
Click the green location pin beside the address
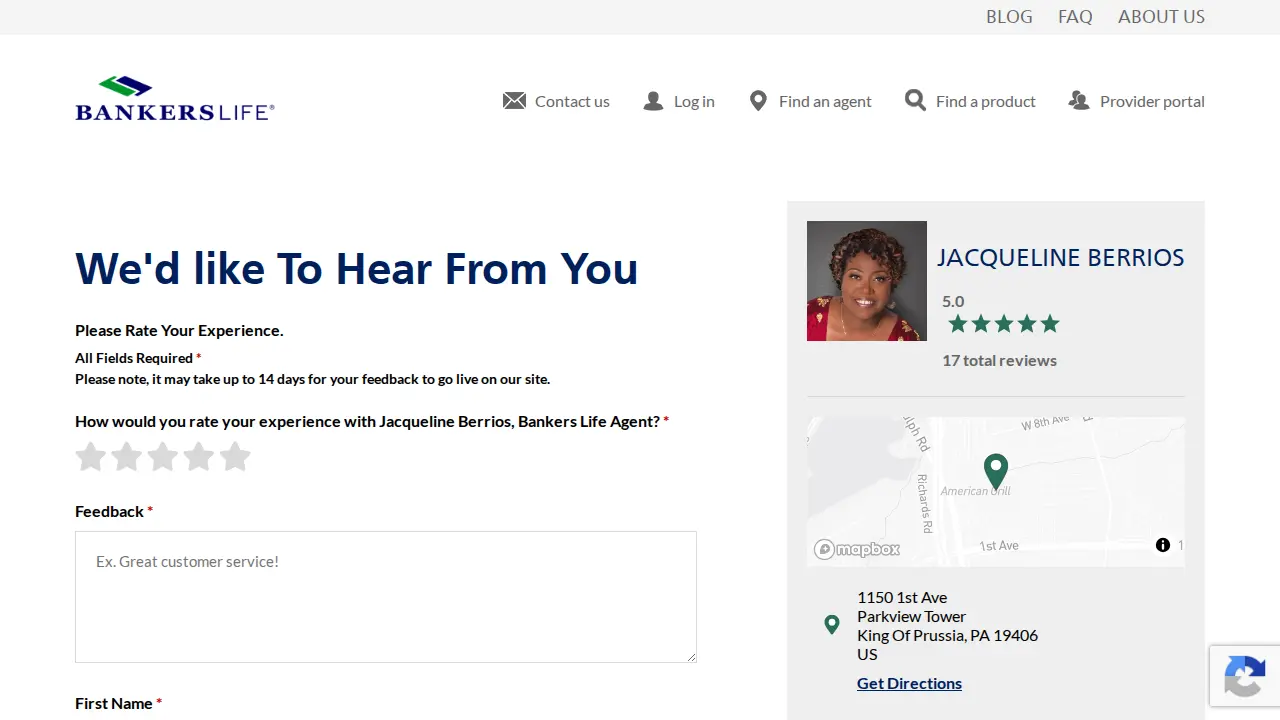point(832,625)
